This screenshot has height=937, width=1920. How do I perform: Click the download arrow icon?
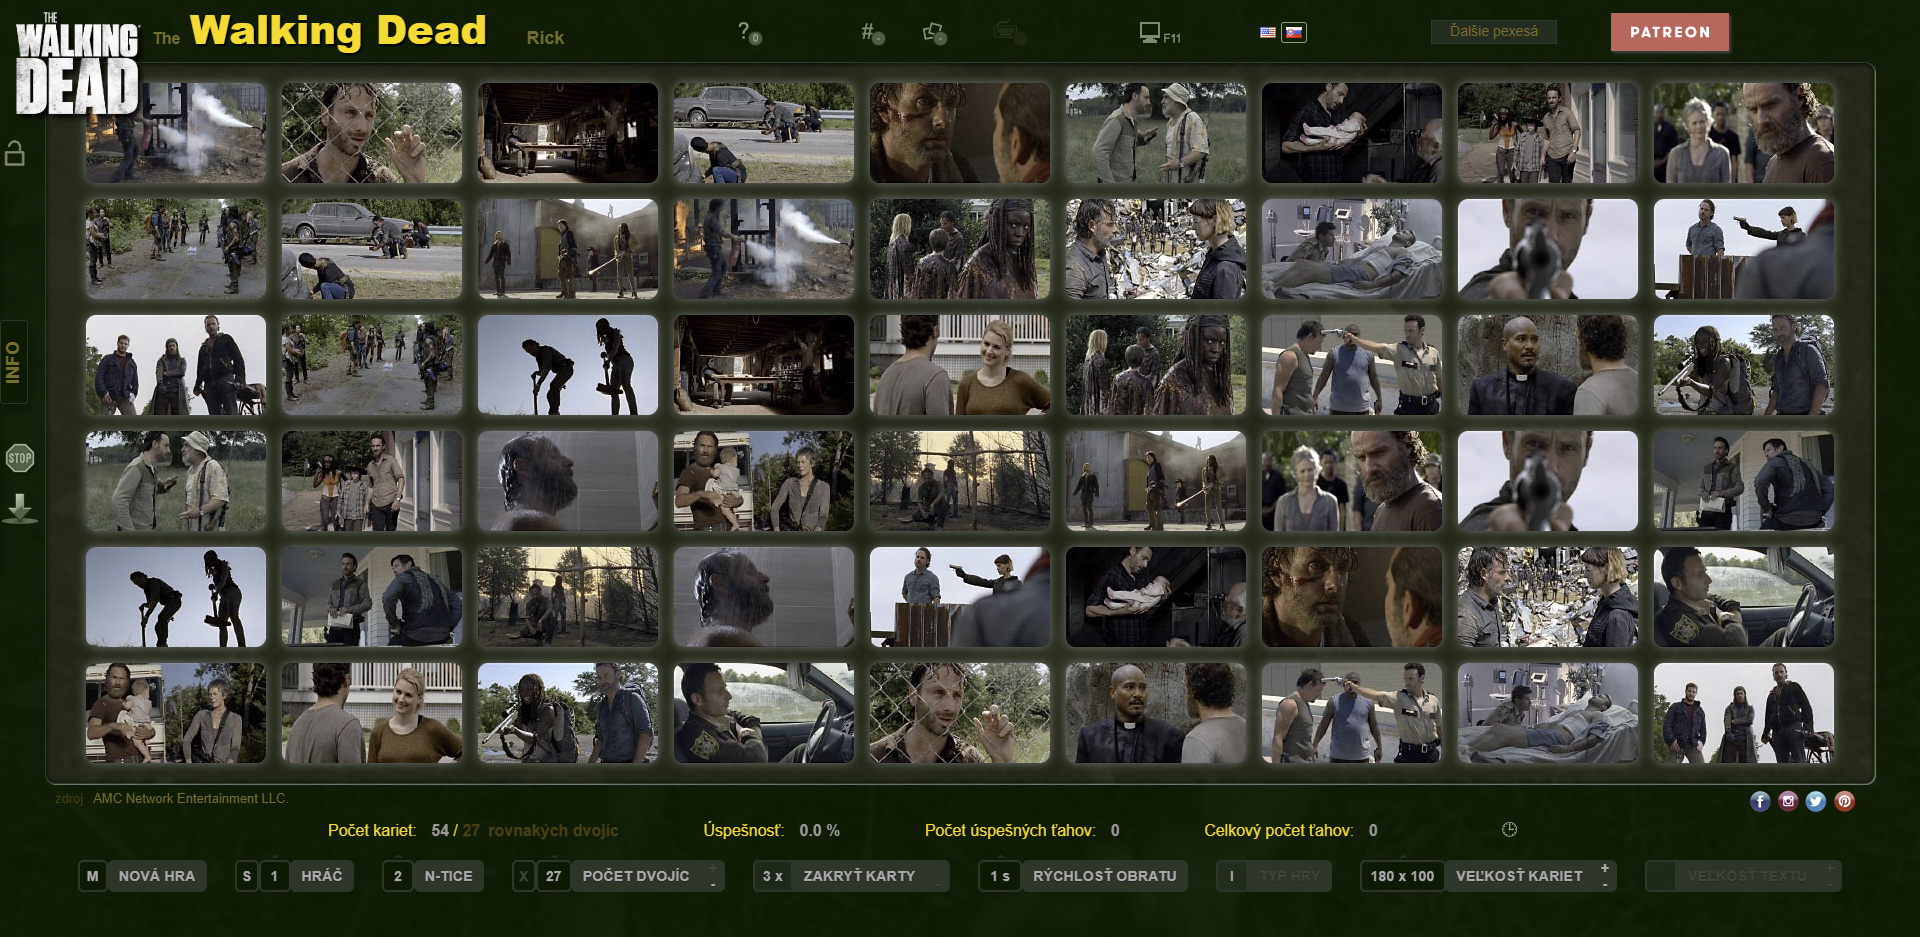tap(20, 509)
